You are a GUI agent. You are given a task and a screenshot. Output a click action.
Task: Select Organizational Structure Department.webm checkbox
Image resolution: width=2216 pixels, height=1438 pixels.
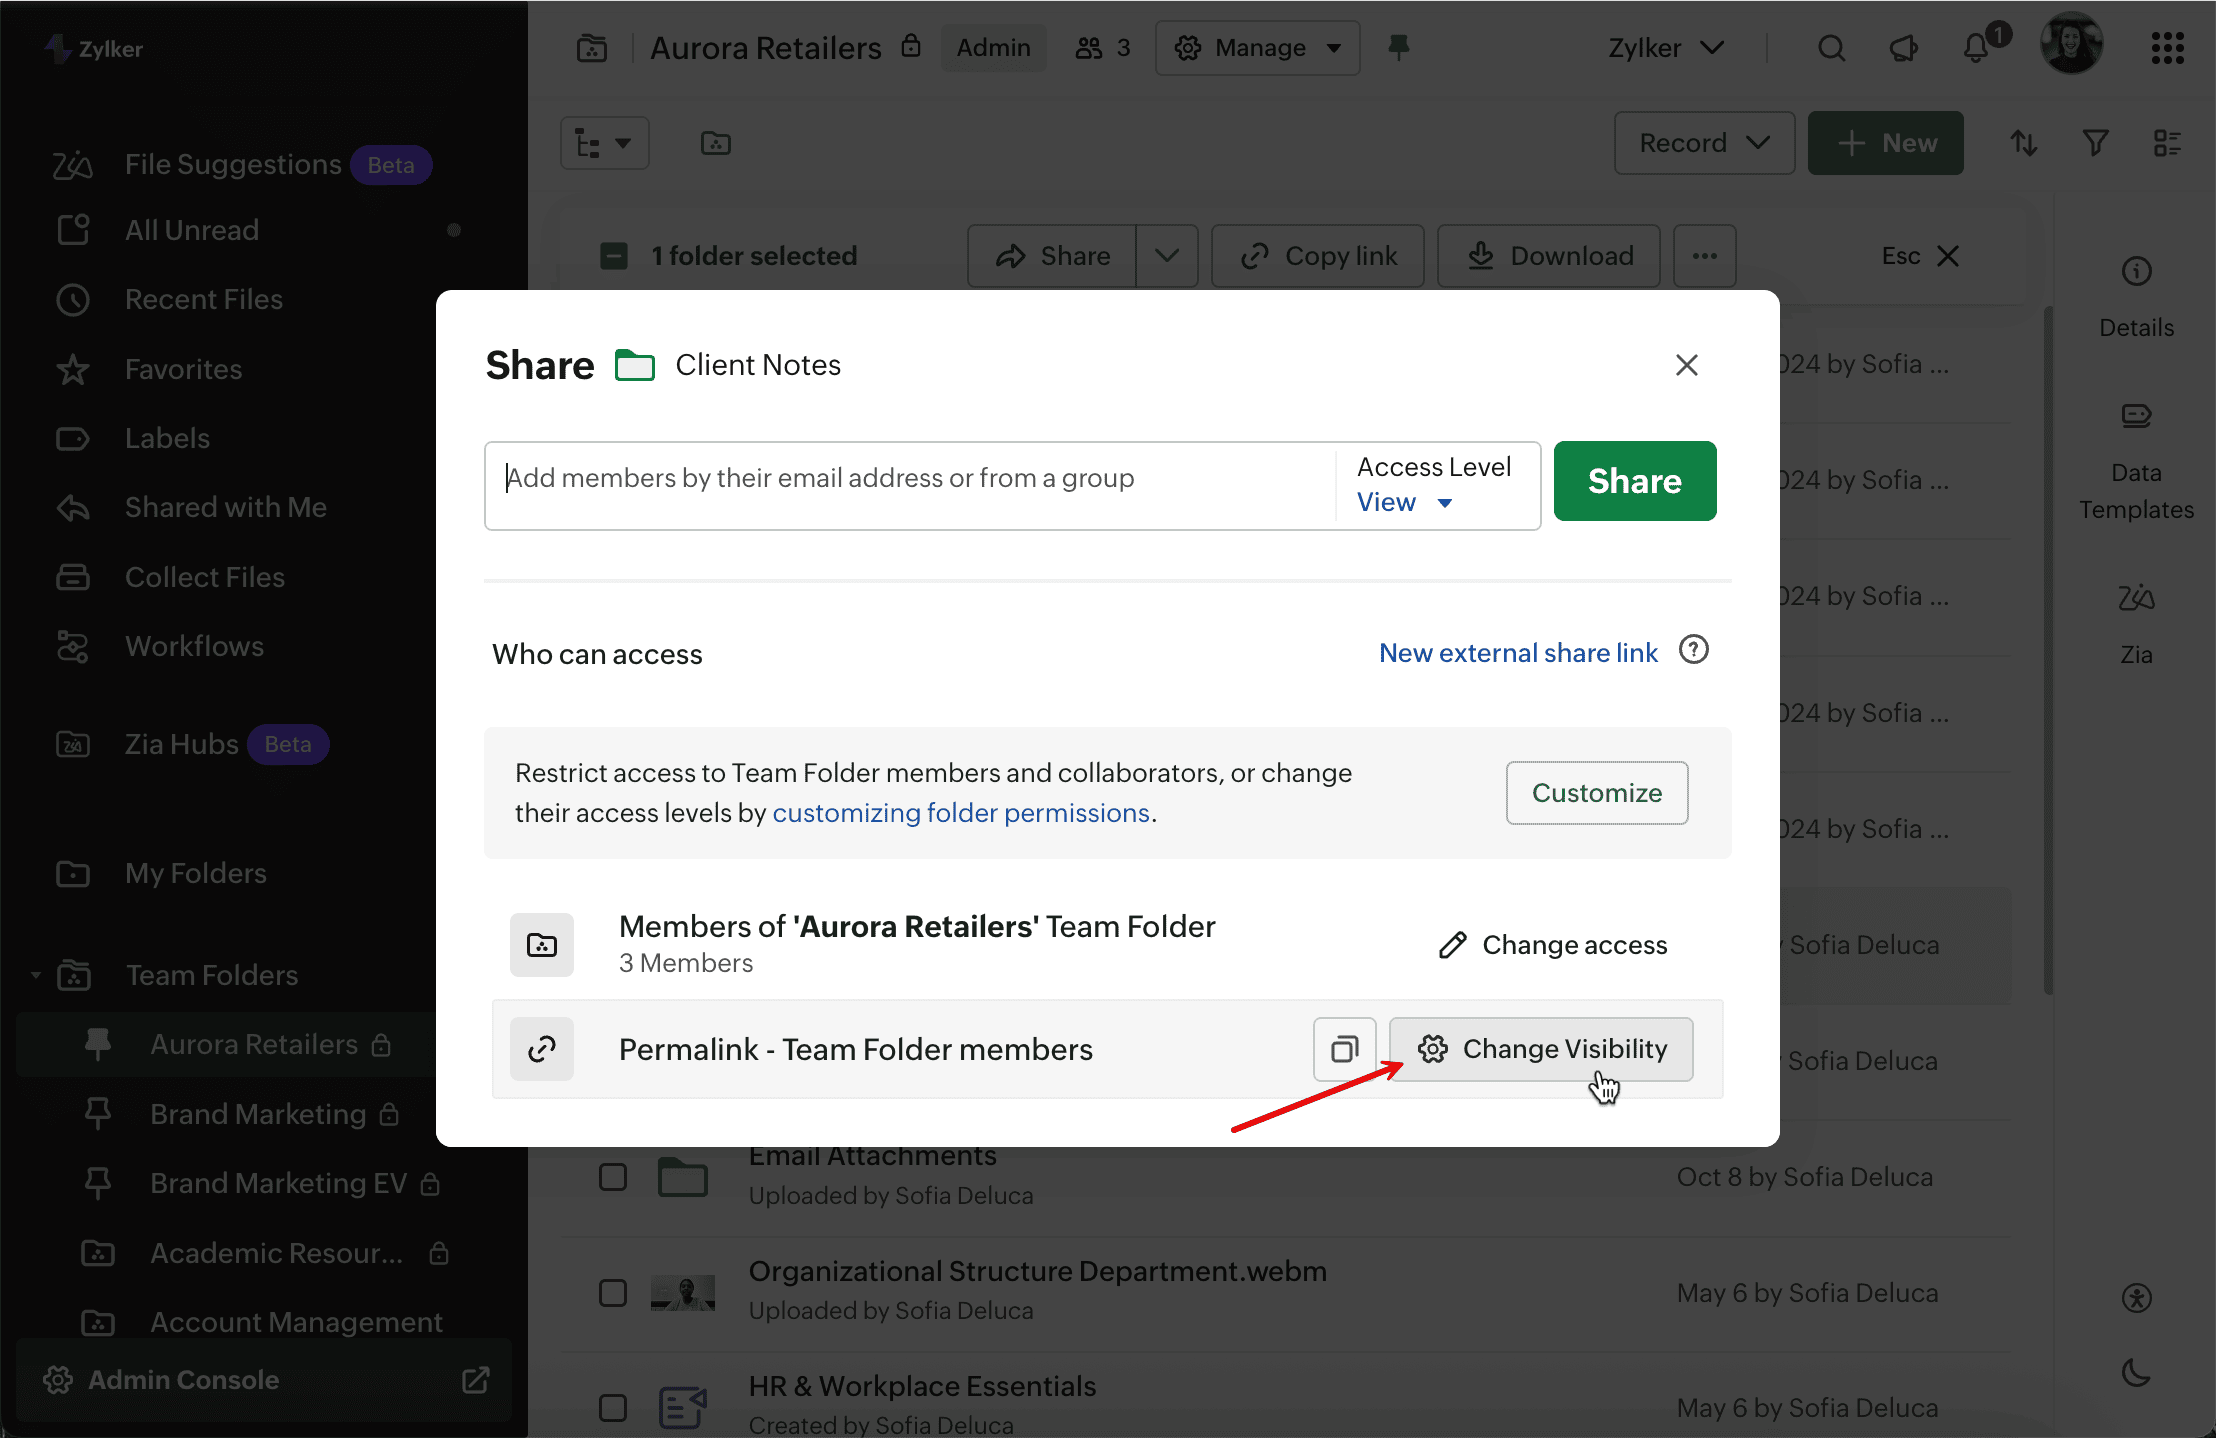[x=613, y=1292]
